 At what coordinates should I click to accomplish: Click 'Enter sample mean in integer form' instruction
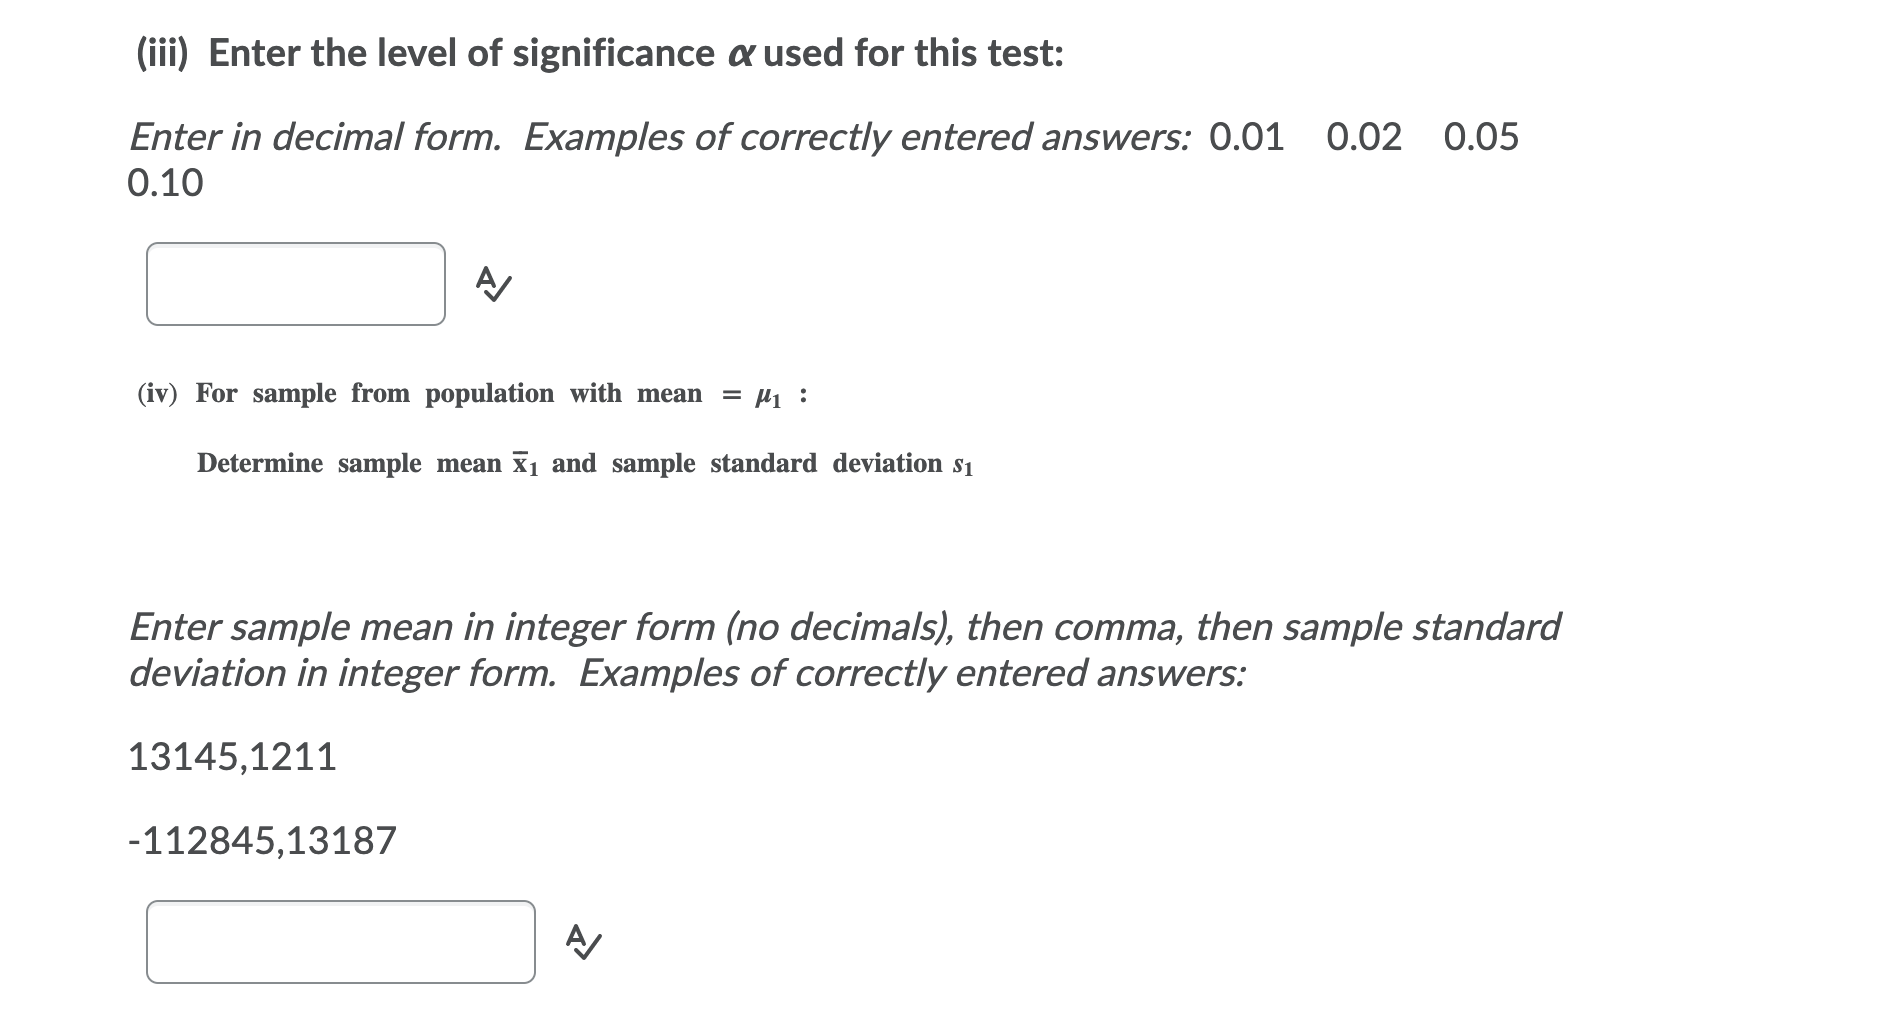(844, 627)
